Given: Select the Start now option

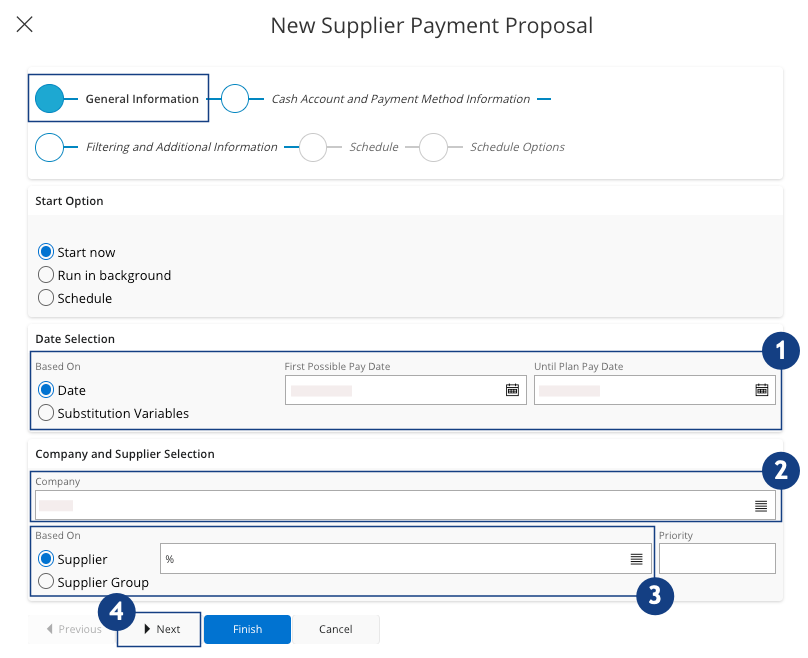Looking at the screenshot, I should (45, 252).
